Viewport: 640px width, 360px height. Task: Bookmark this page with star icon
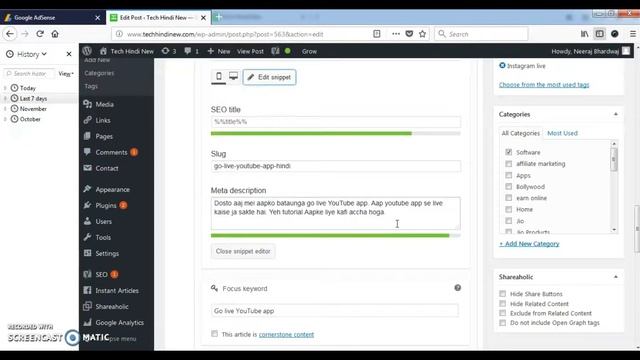422,34
